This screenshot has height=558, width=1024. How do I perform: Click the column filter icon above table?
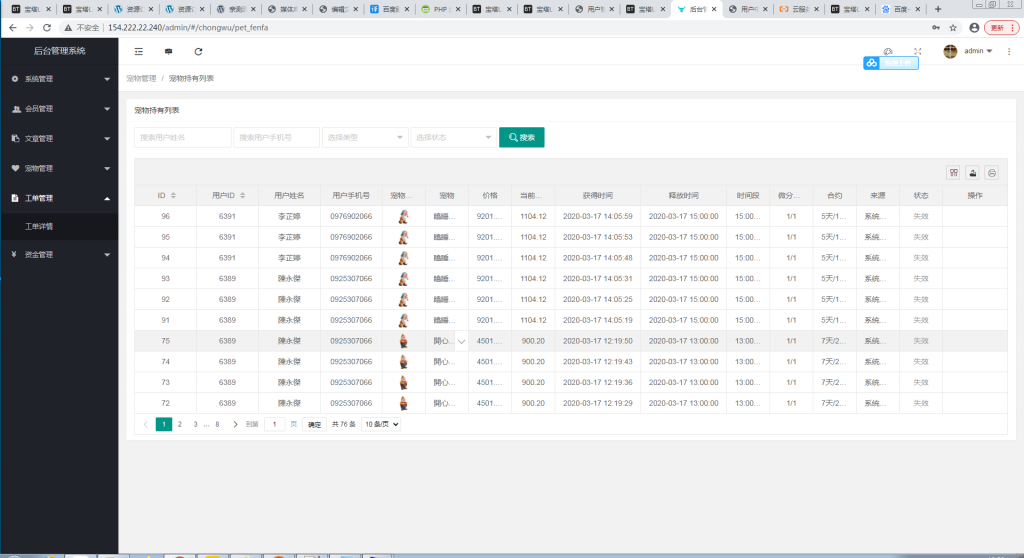pos(953,172)
